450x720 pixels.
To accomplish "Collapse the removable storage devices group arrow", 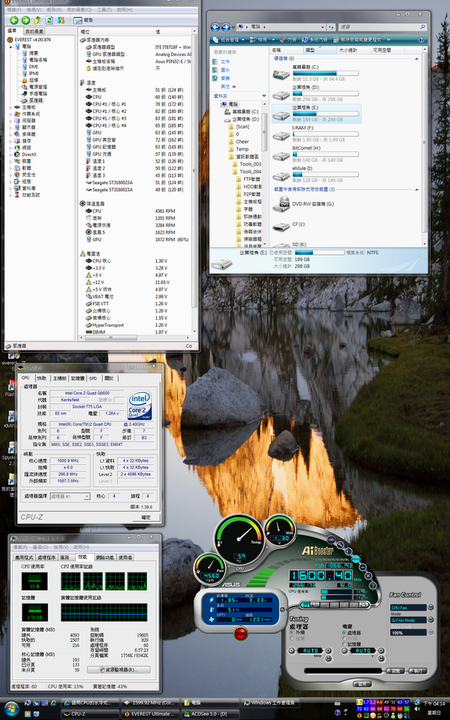I will (416, 189).
